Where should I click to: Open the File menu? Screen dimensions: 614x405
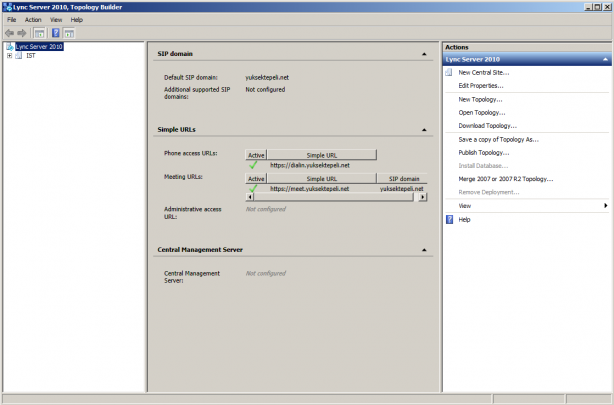(12, 20)
